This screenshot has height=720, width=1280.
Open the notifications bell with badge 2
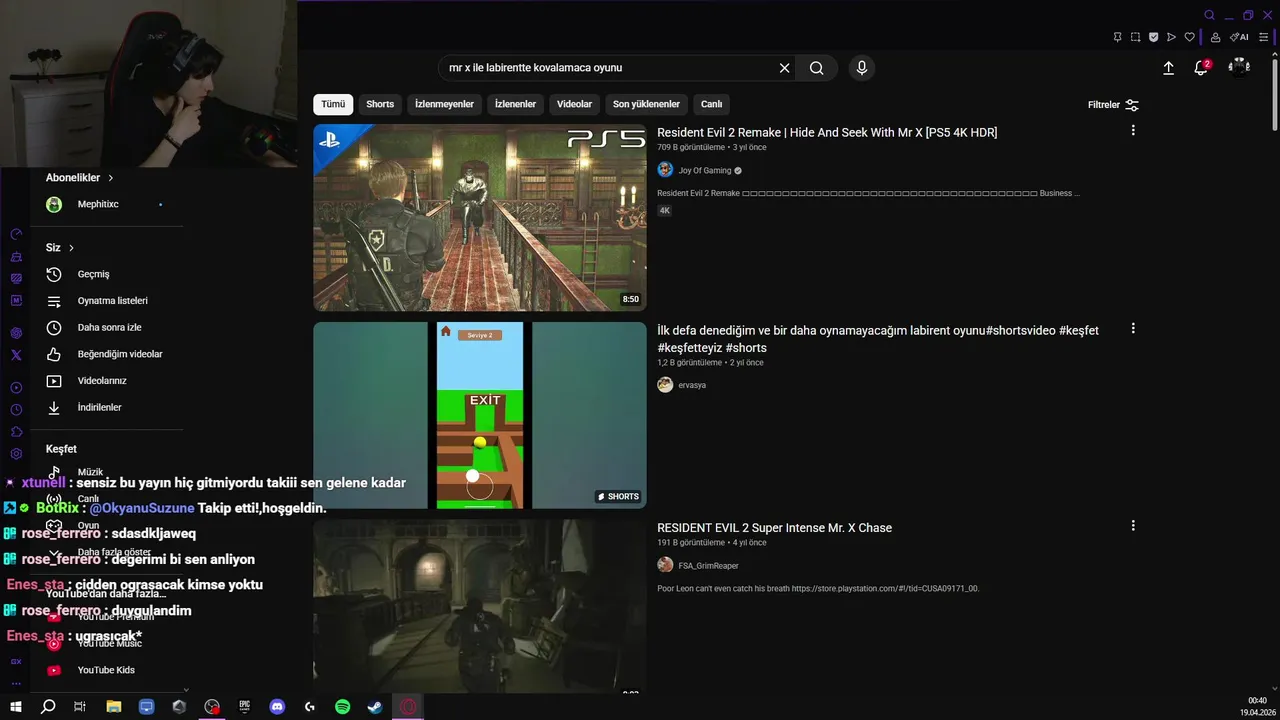pyautogui.click(x=1201, y=68)
